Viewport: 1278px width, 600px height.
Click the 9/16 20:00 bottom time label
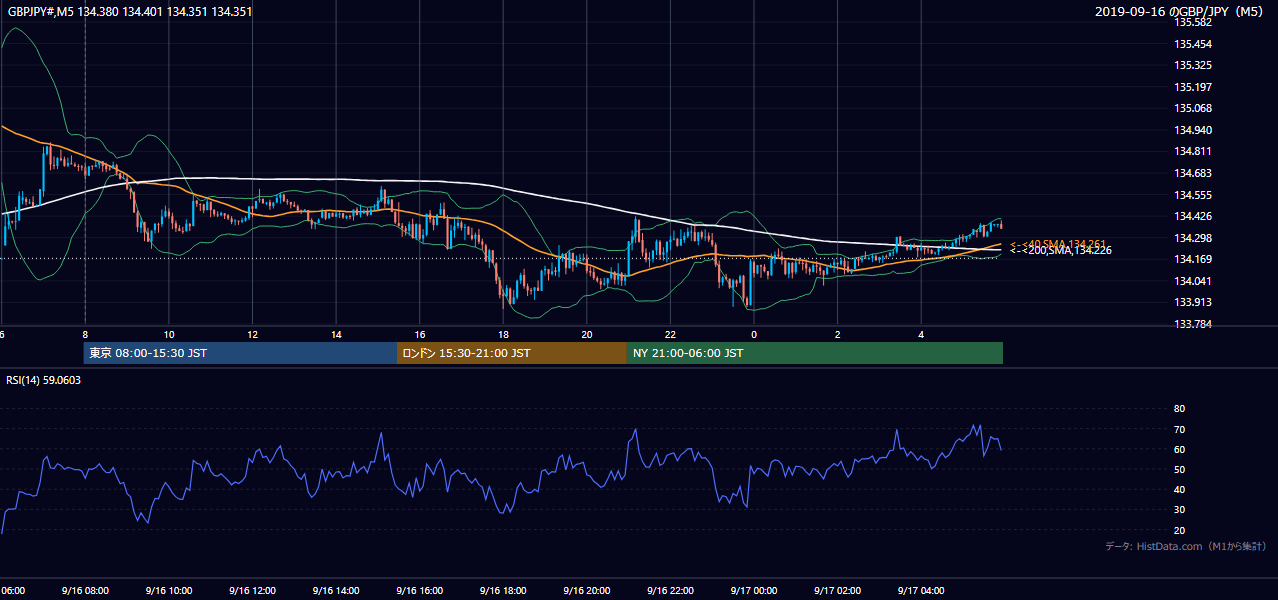(x=586, y=591)
